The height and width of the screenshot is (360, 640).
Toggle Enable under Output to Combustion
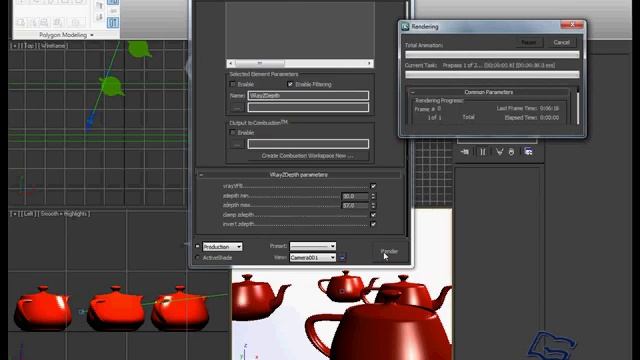233,133
